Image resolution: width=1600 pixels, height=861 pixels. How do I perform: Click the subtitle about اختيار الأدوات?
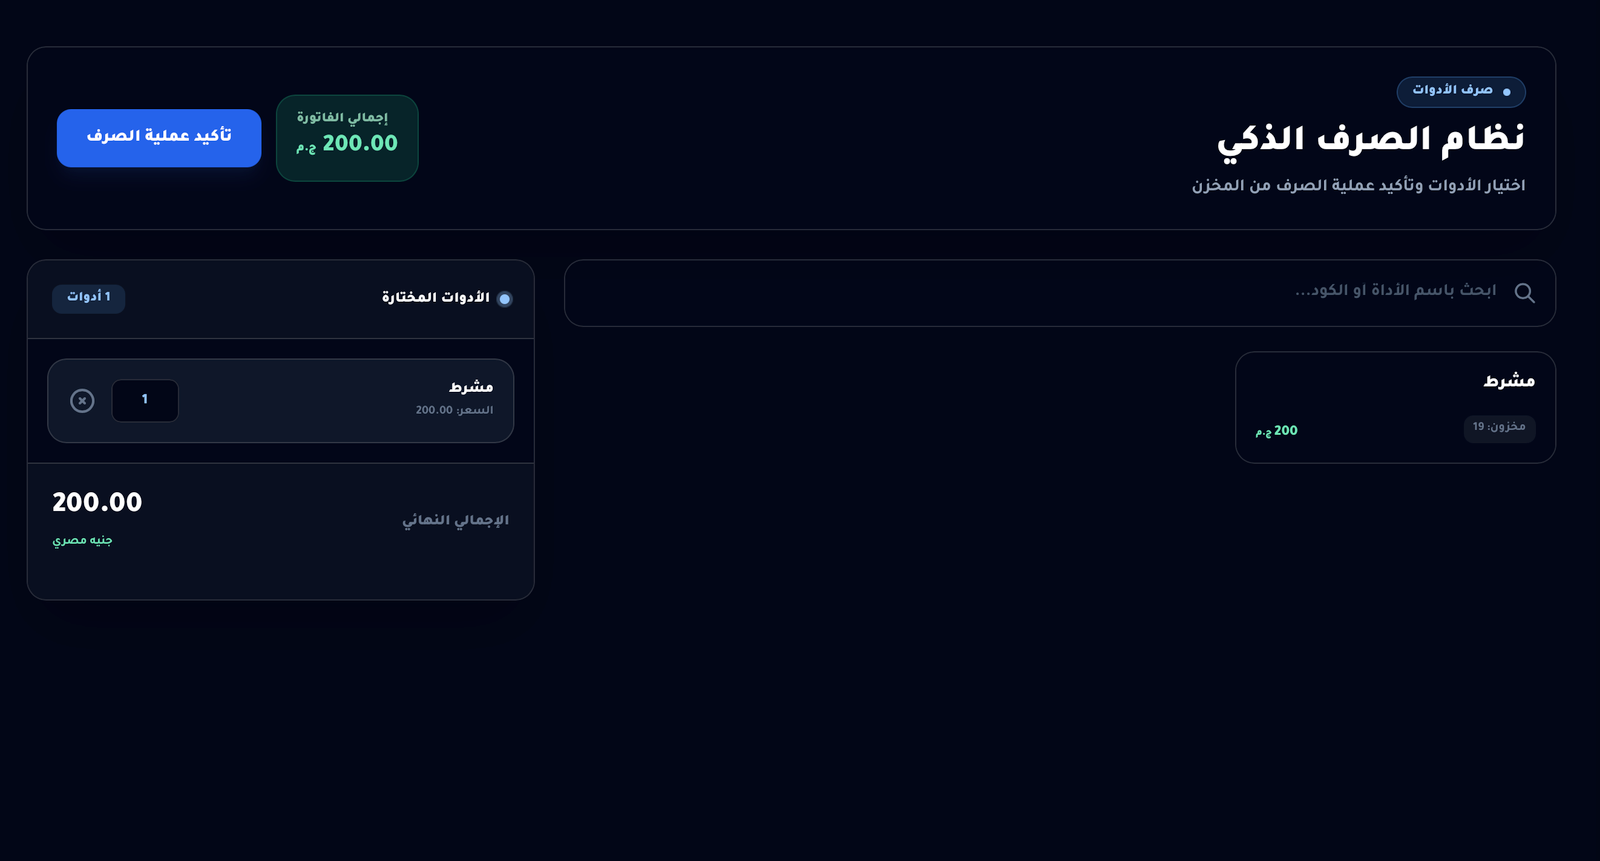(1359, 186)
